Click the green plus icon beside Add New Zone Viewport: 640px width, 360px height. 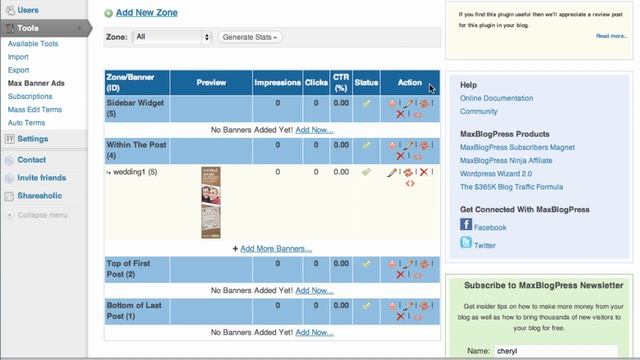click(108, 13)
